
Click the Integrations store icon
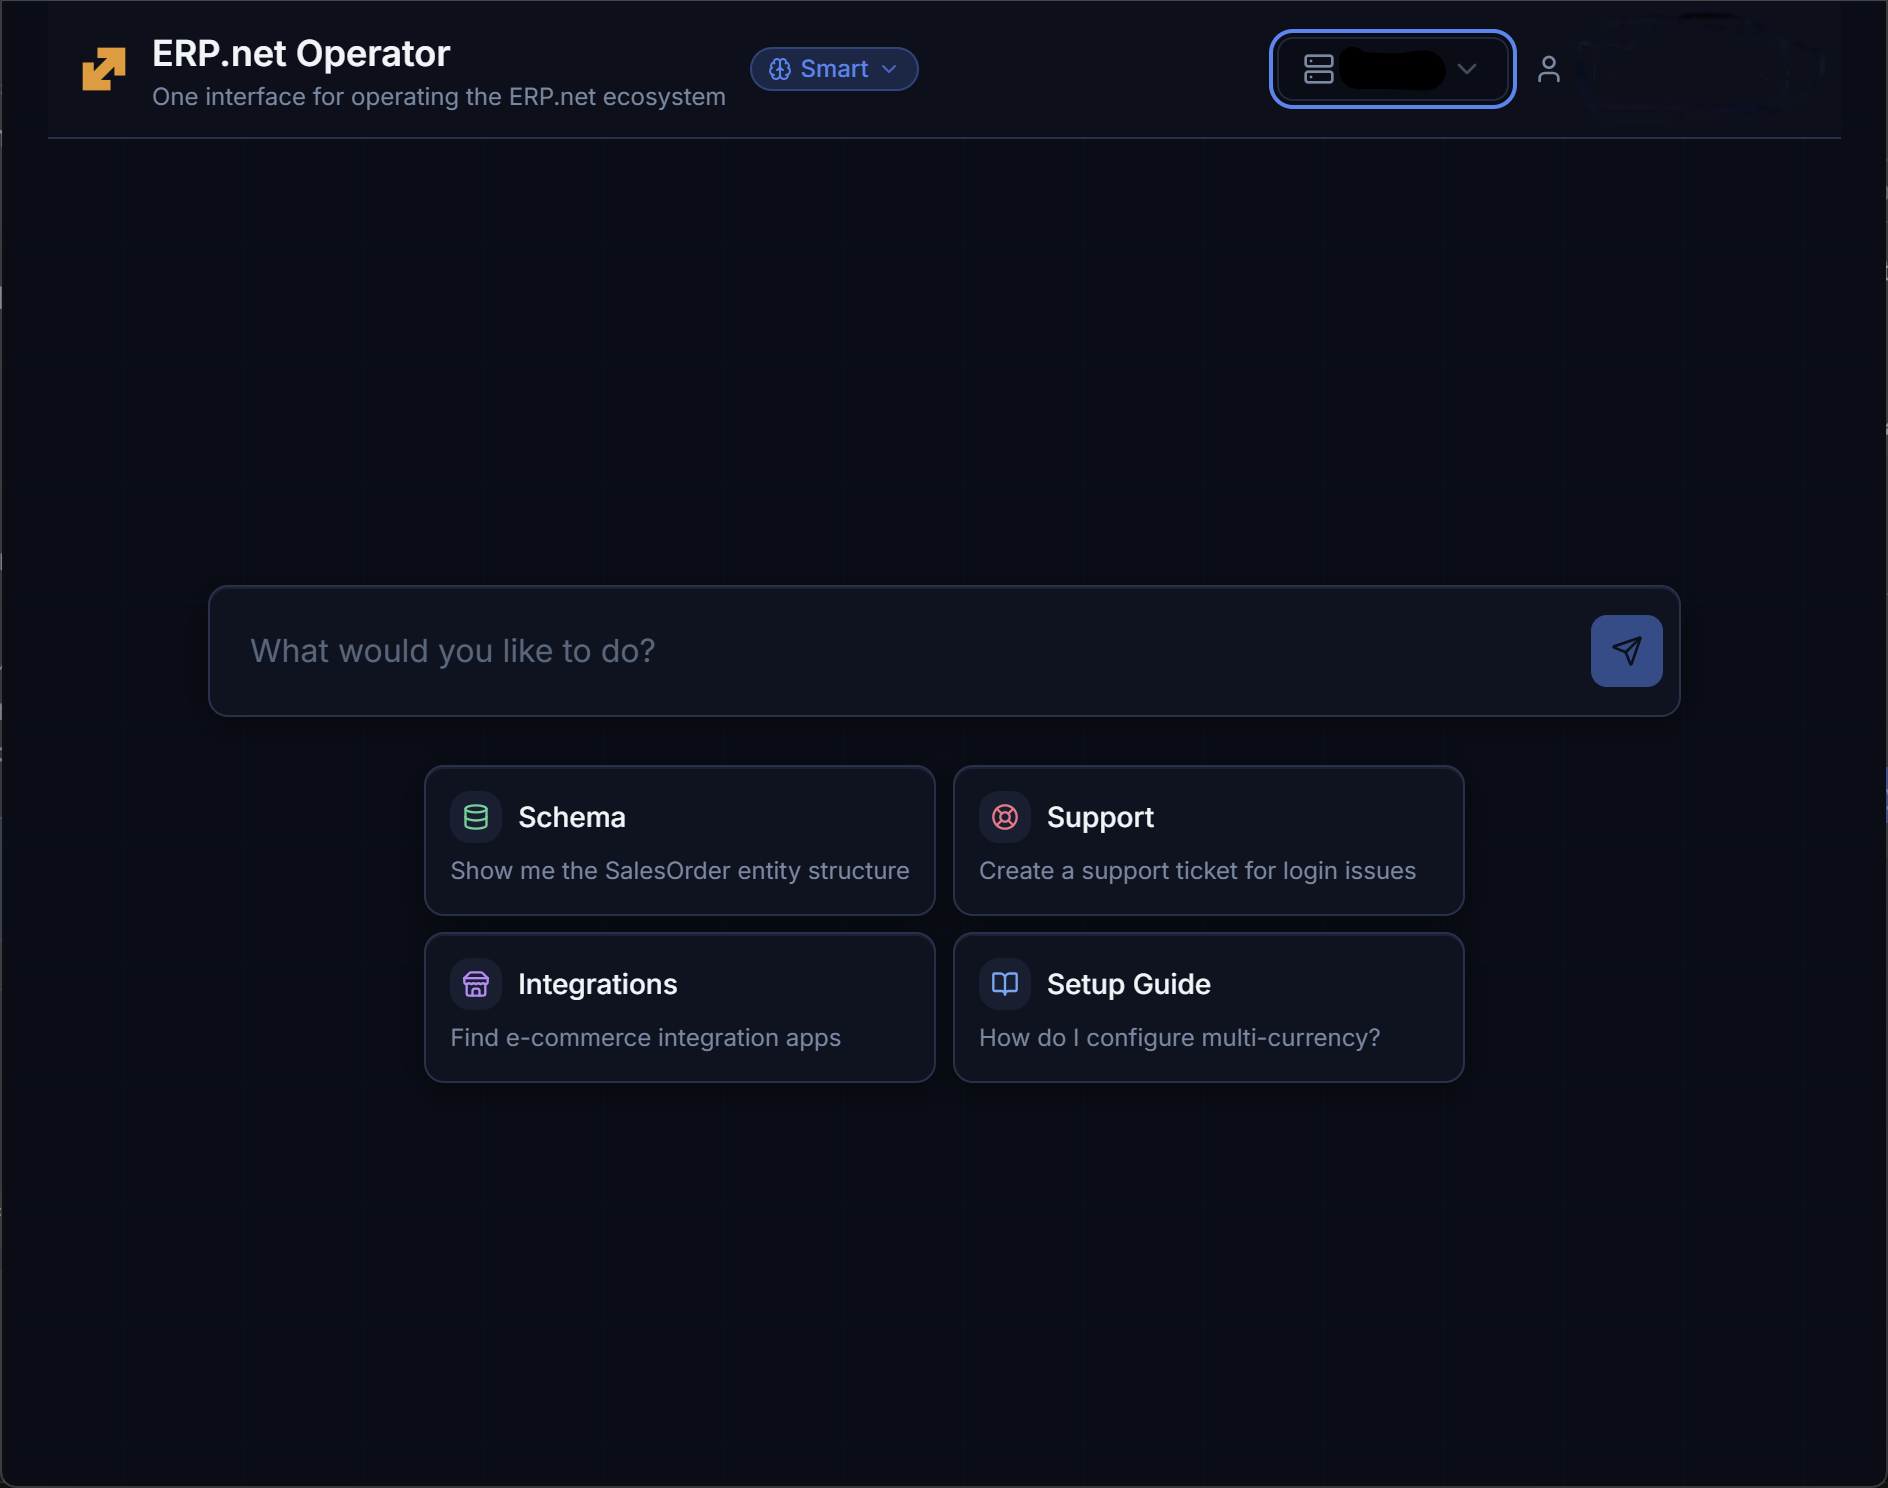pyautogui.click(x=476, y=984)
